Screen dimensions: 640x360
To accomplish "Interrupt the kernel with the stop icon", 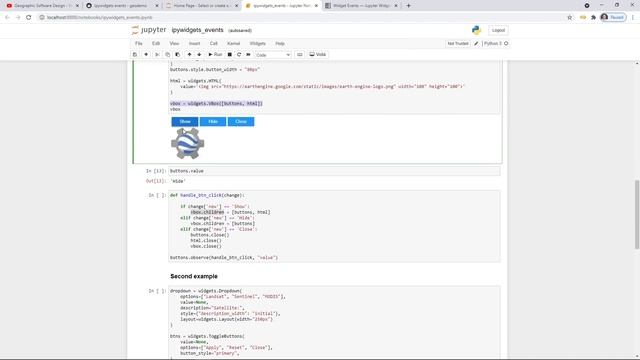I will pos(229,54).
